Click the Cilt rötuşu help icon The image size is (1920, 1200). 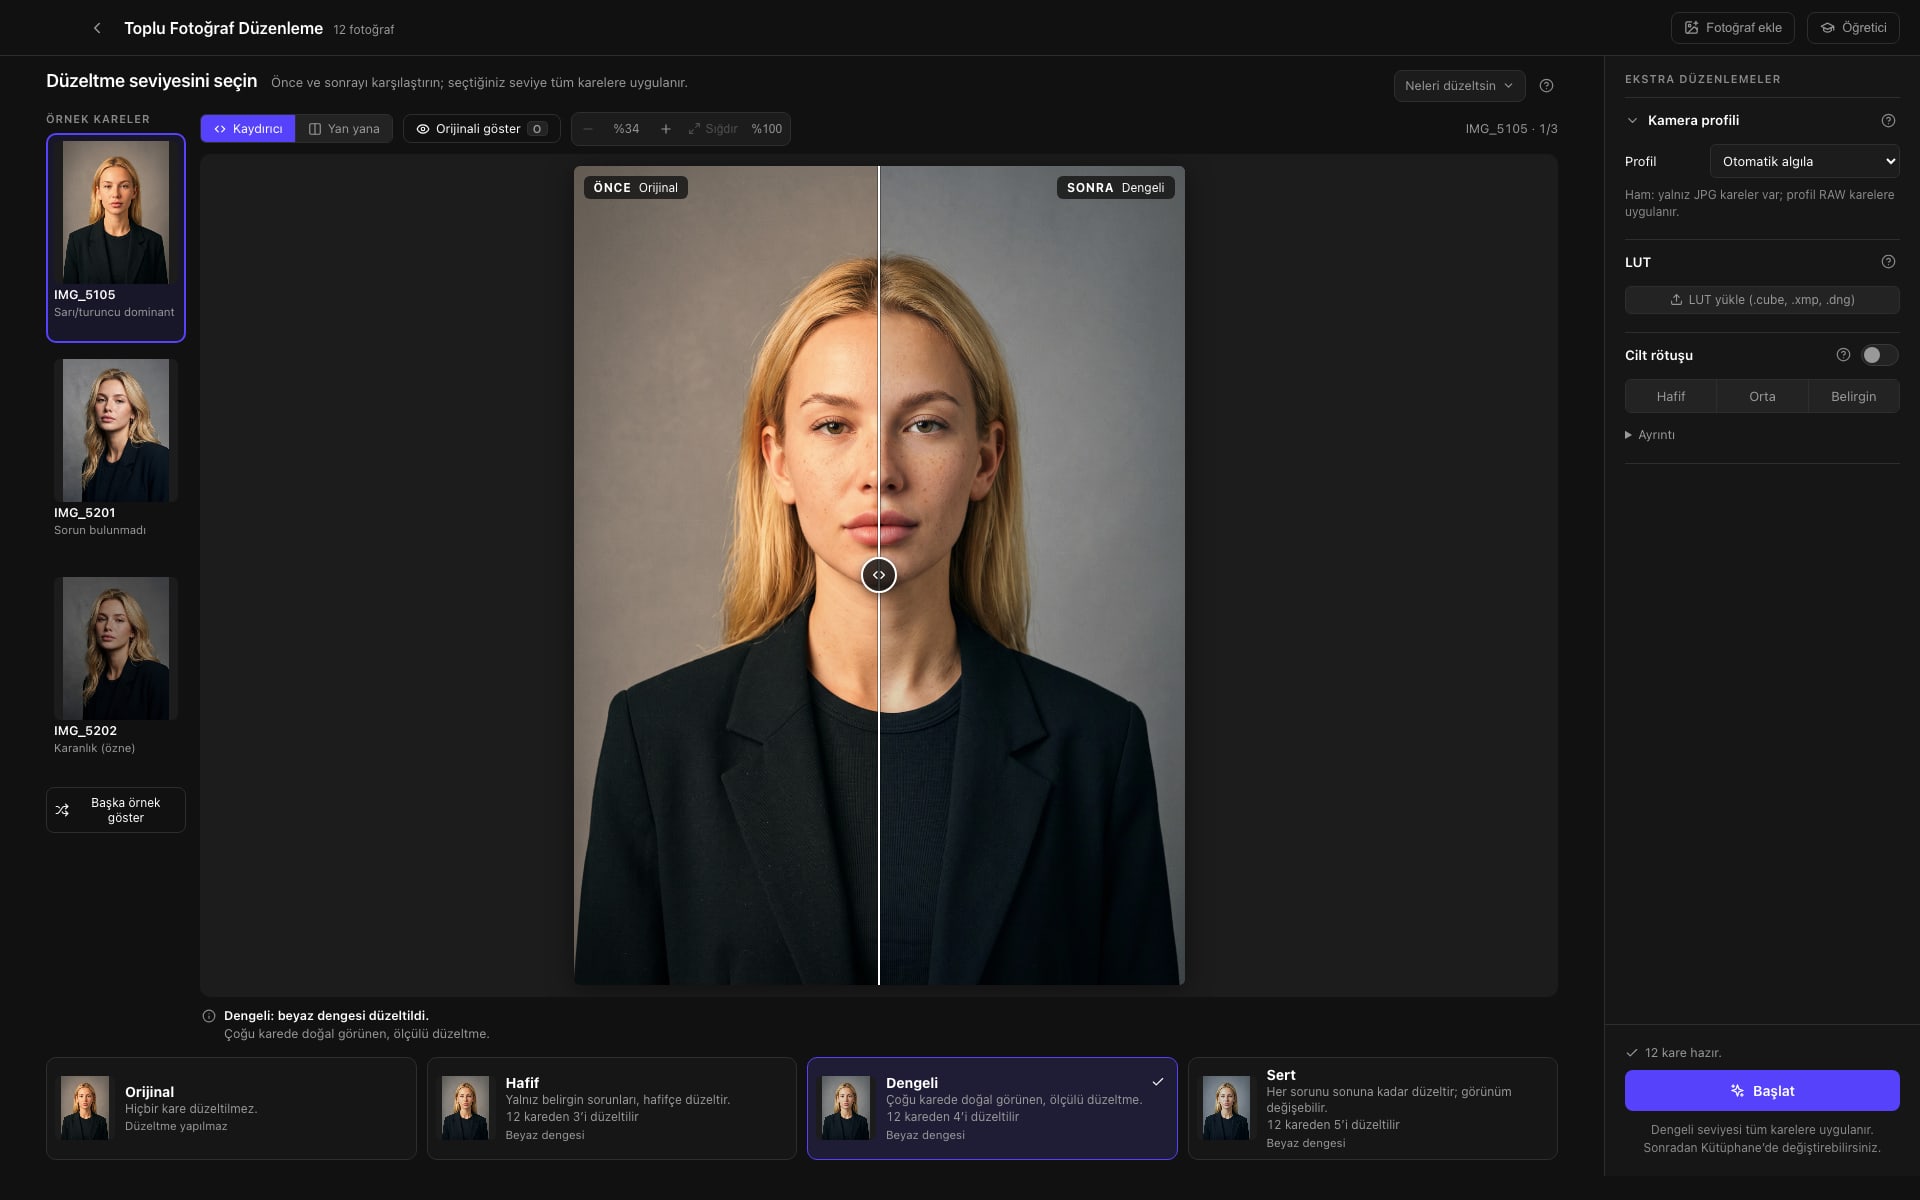tap(1843, 355)
